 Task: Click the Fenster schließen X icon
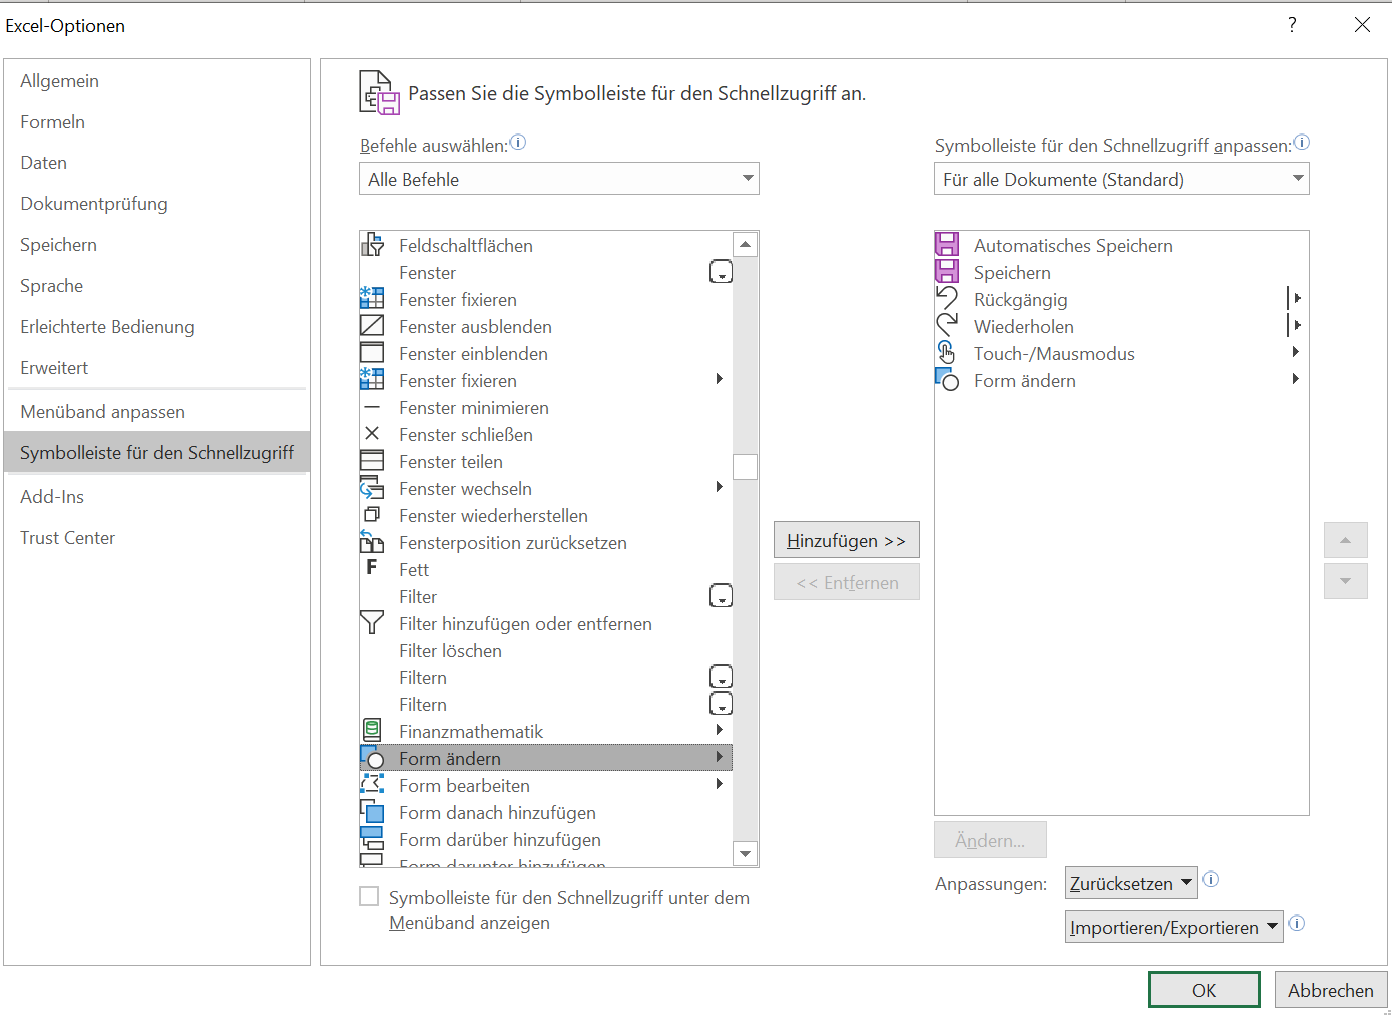tap(372, 434)
